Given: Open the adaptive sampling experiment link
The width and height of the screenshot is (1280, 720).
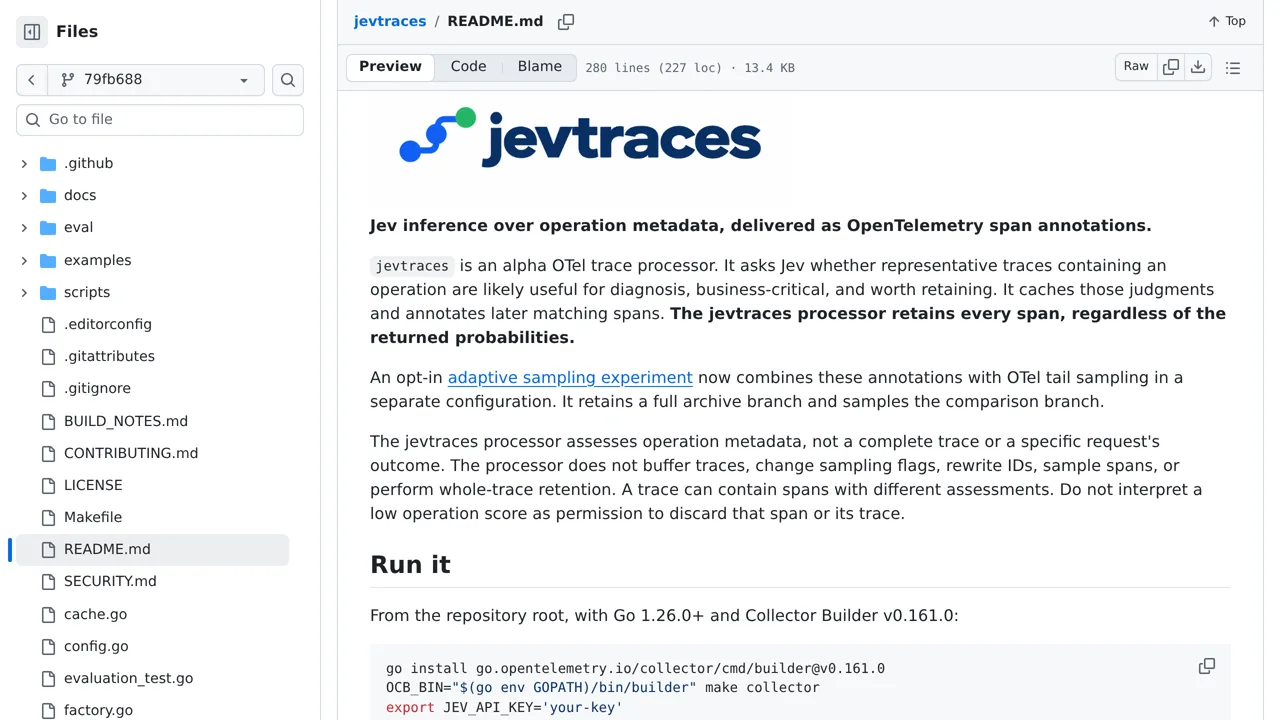Looking at the screenshot, I should tap(570, 378).
